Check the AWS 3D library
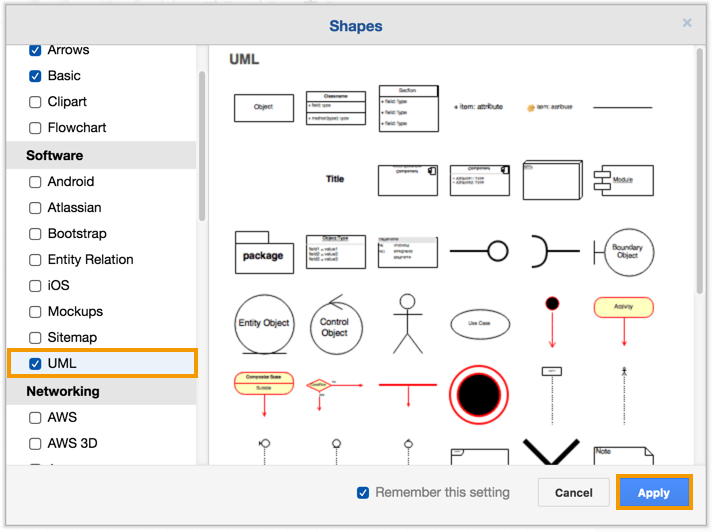This screenshot has width=712, height=532. click(36, 443)
